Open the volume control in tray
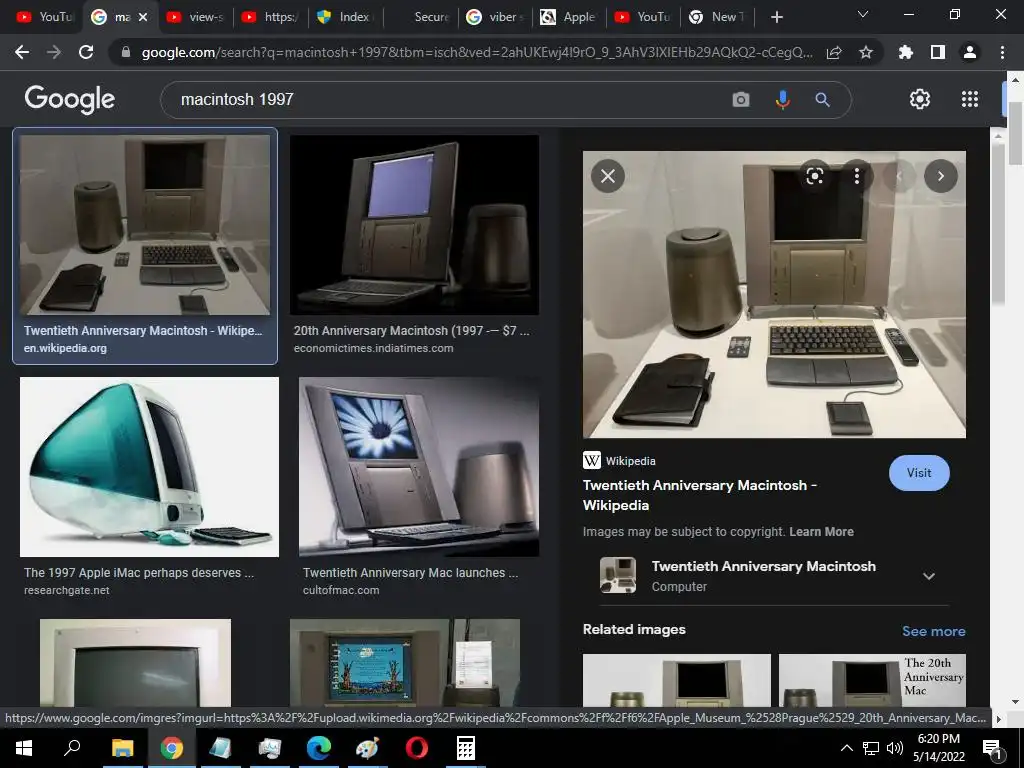This screenshot has height=768, width=1024. click(895, 748)
